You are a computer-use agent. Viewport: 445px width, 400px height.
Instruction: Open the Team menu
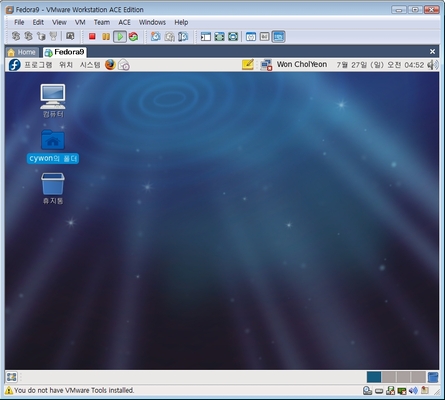point(102,22)
